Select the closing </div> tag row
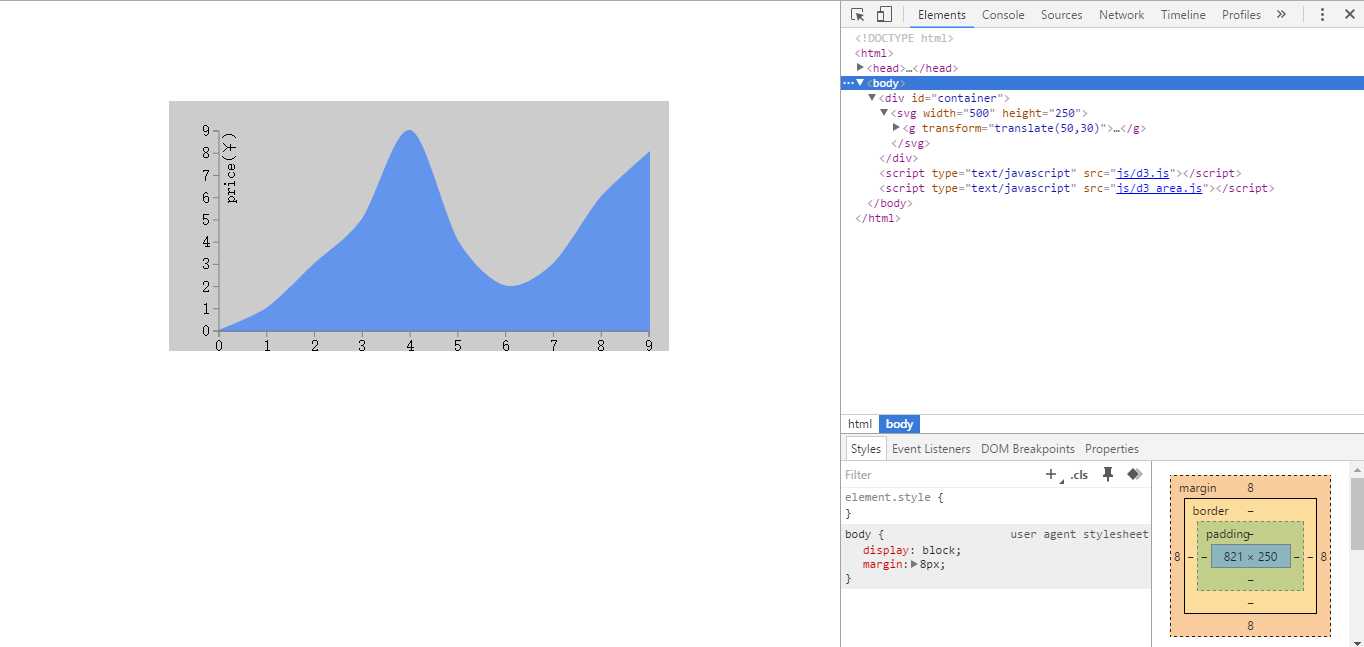Image resolution: width=1364 pixels, height=647 pixels. pyautogui.click(x=898, y=158)
